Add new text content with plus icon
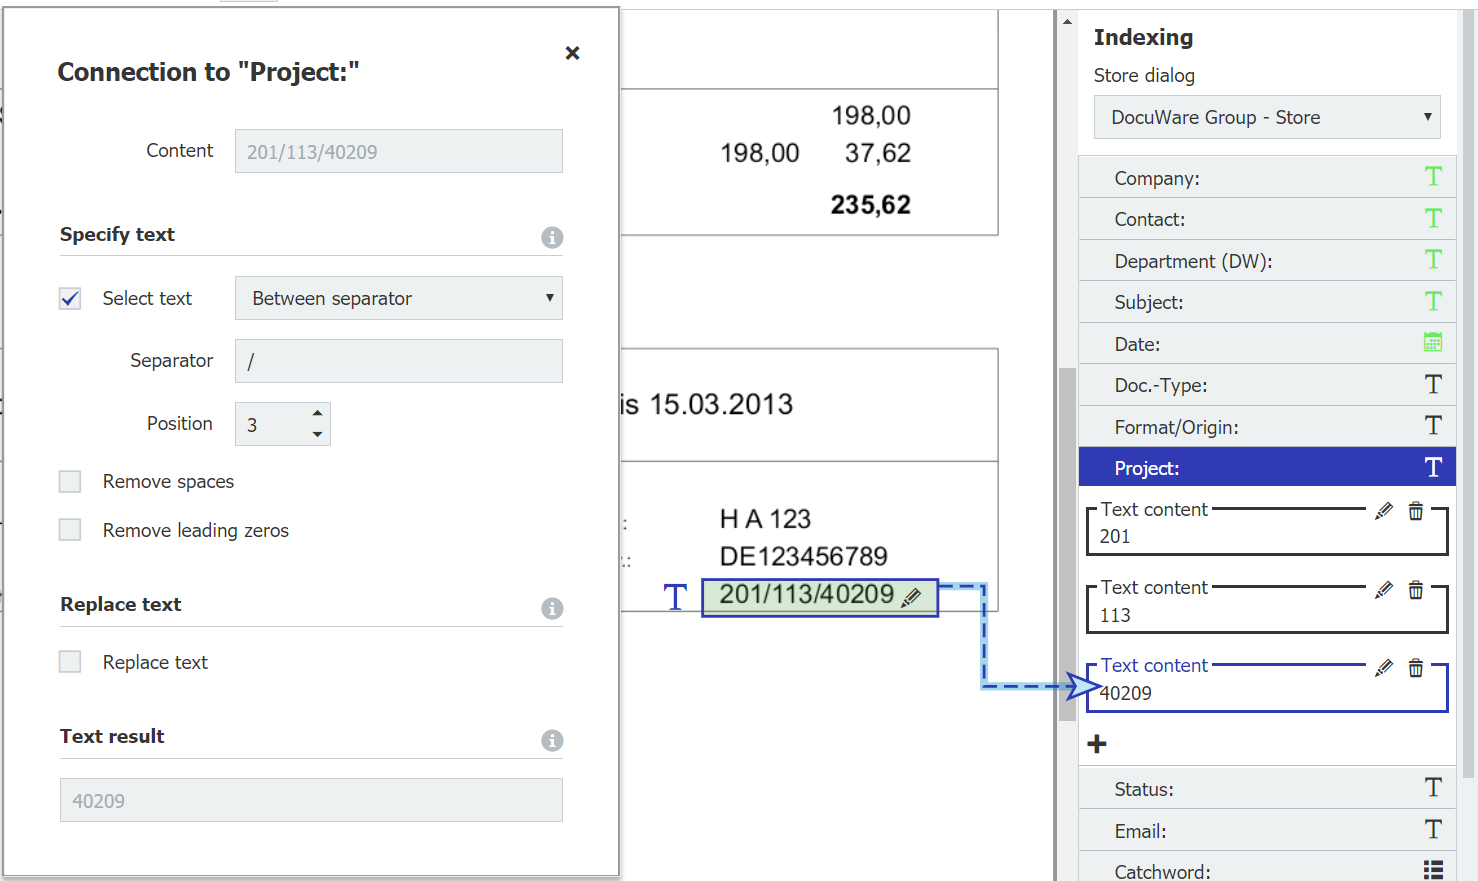The width and height of the screenshot is (1478, 881). click(x=1097, y=744)
